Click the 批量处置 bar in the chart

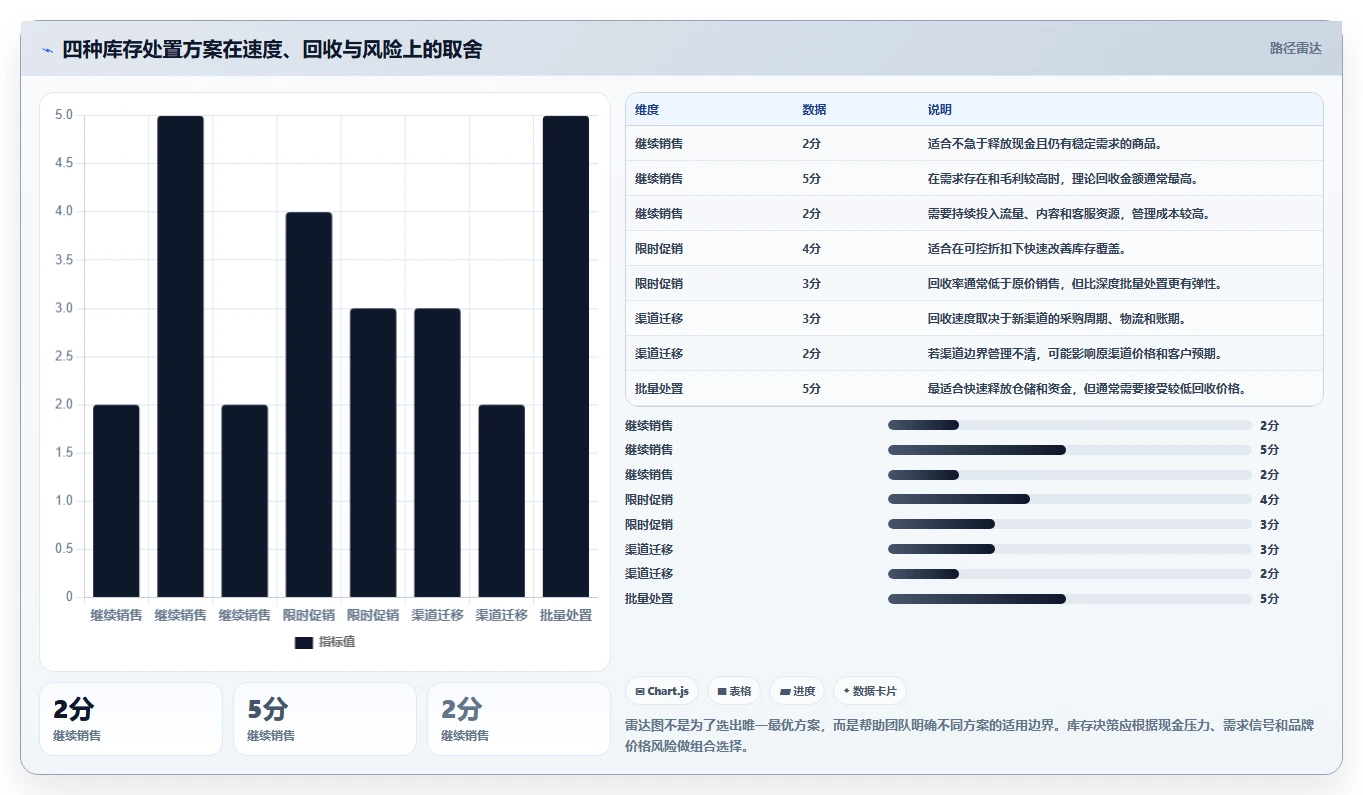pos(566,356)
